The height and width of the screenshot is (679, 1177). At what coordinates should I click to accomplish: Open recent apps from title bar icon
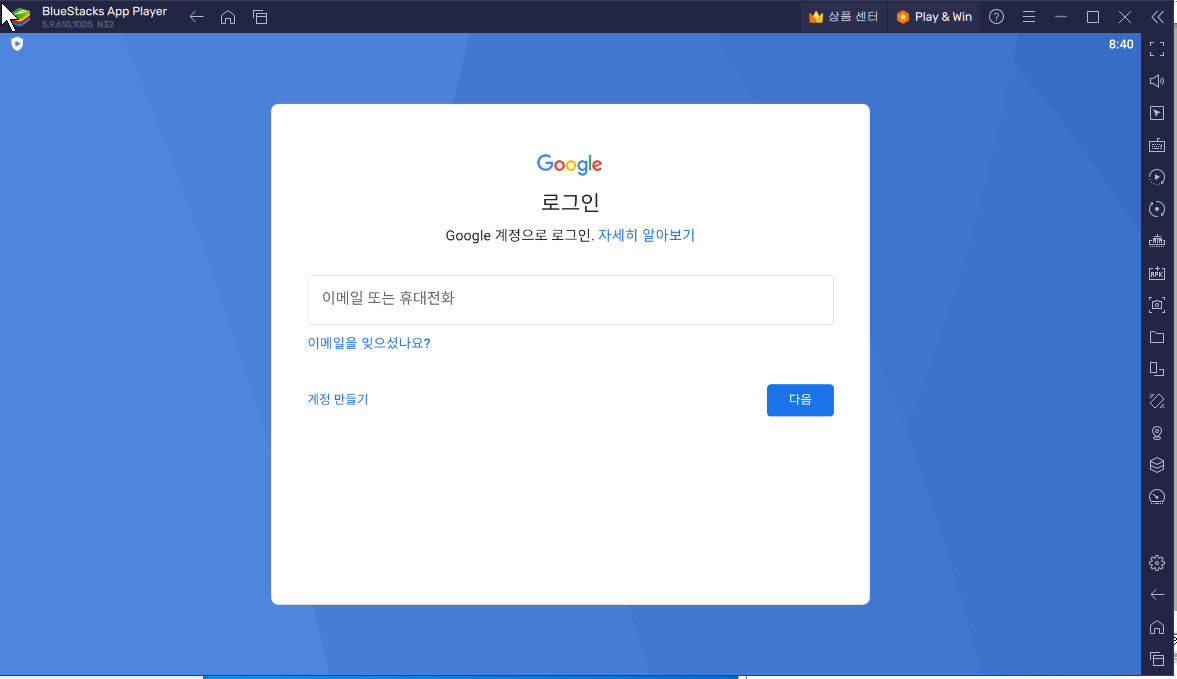[x=260, y=17]
